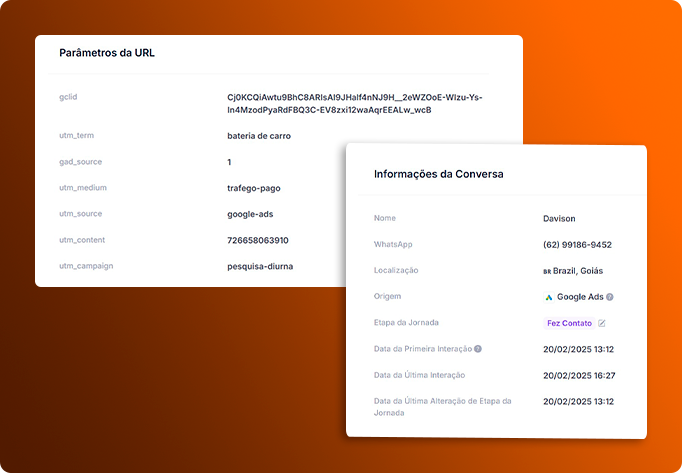This screenshot has width=682, height=474.
Task: Click the WhatsApp number (62) 99186-9452
Action: pos(577,245)
